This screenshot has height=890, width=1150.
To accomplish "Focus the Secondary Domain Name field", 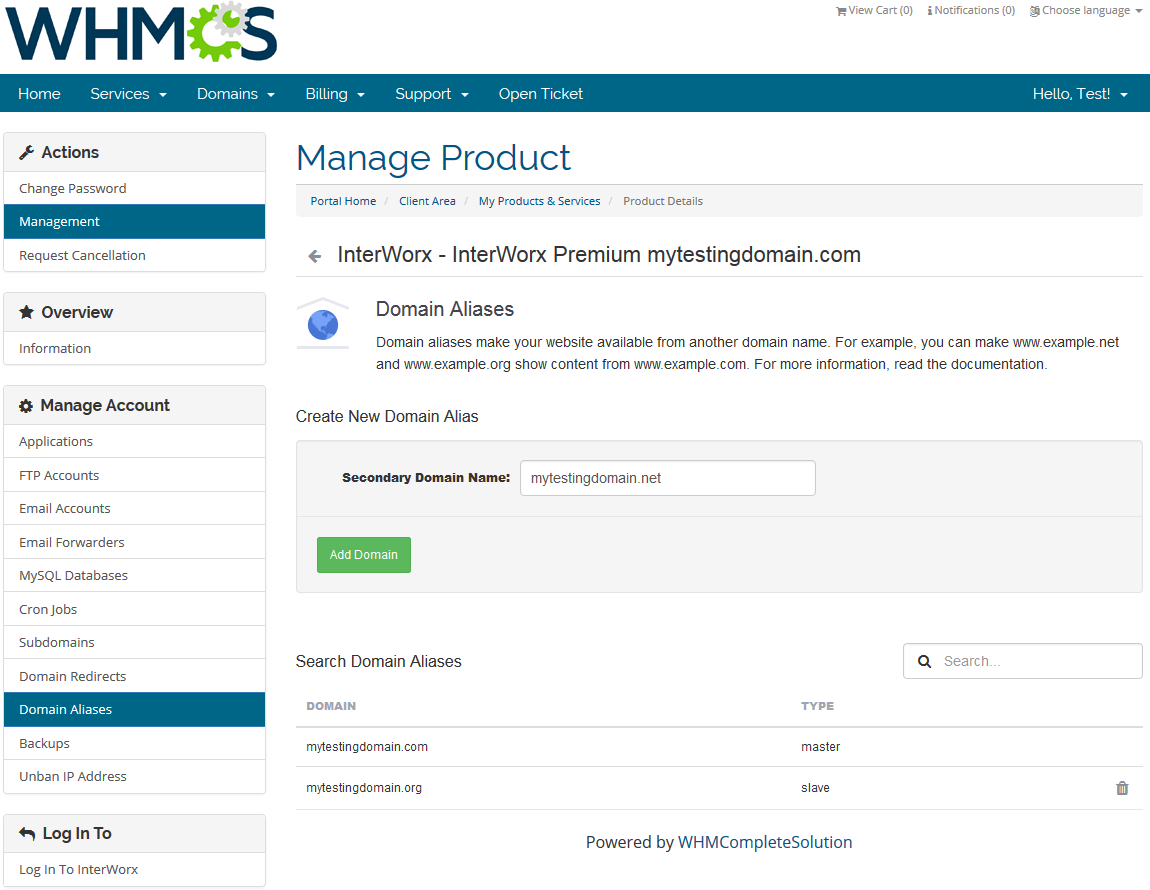I will [667, 478].
